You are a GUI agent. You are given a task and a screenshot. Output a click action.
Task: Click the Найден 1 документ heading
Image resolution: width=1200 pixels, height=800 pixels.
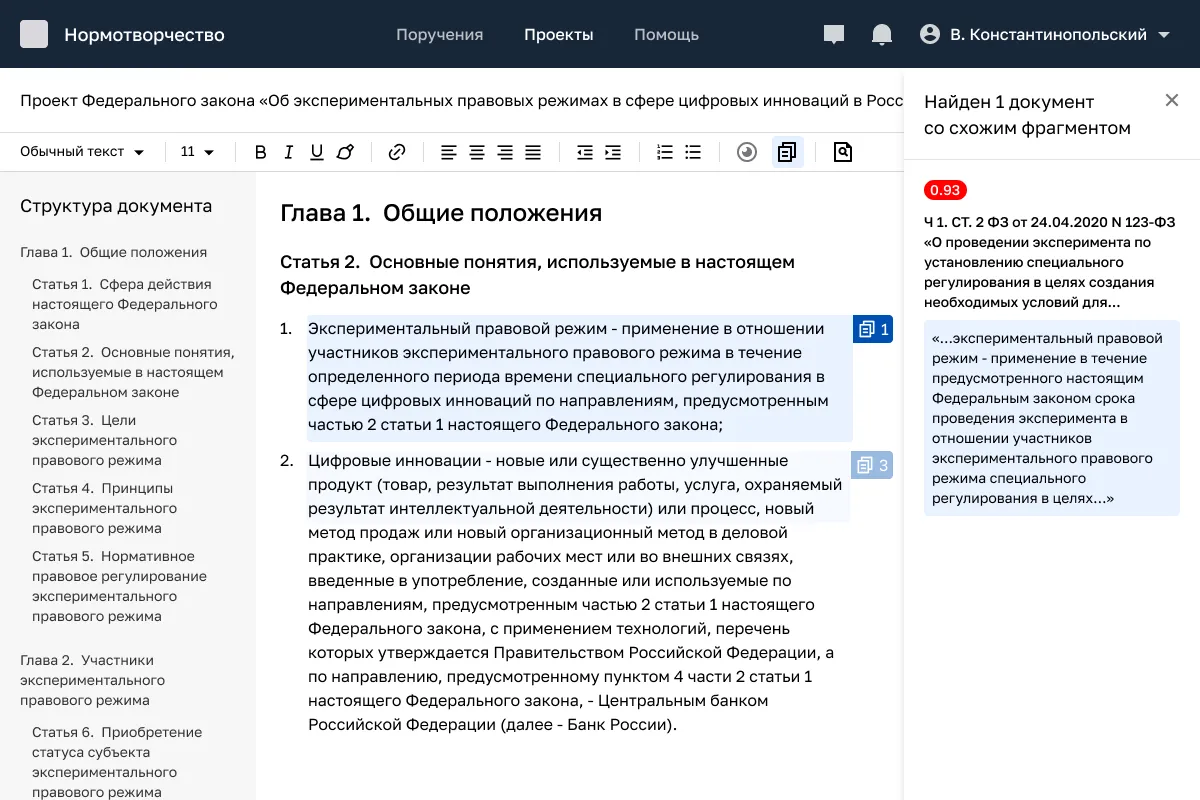pos(1027,115)
